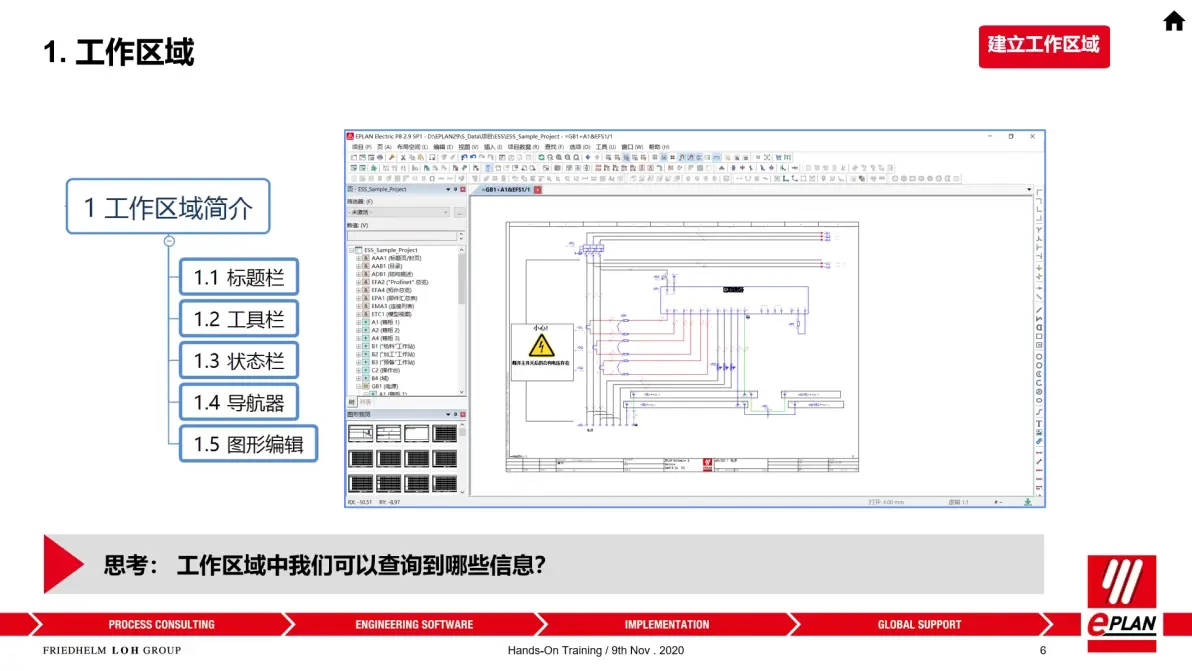Image resolution: width=1192 pixels, height=671 pixels.
Task: Select the text T tool on right toolbar
Action: (1038, 422)
